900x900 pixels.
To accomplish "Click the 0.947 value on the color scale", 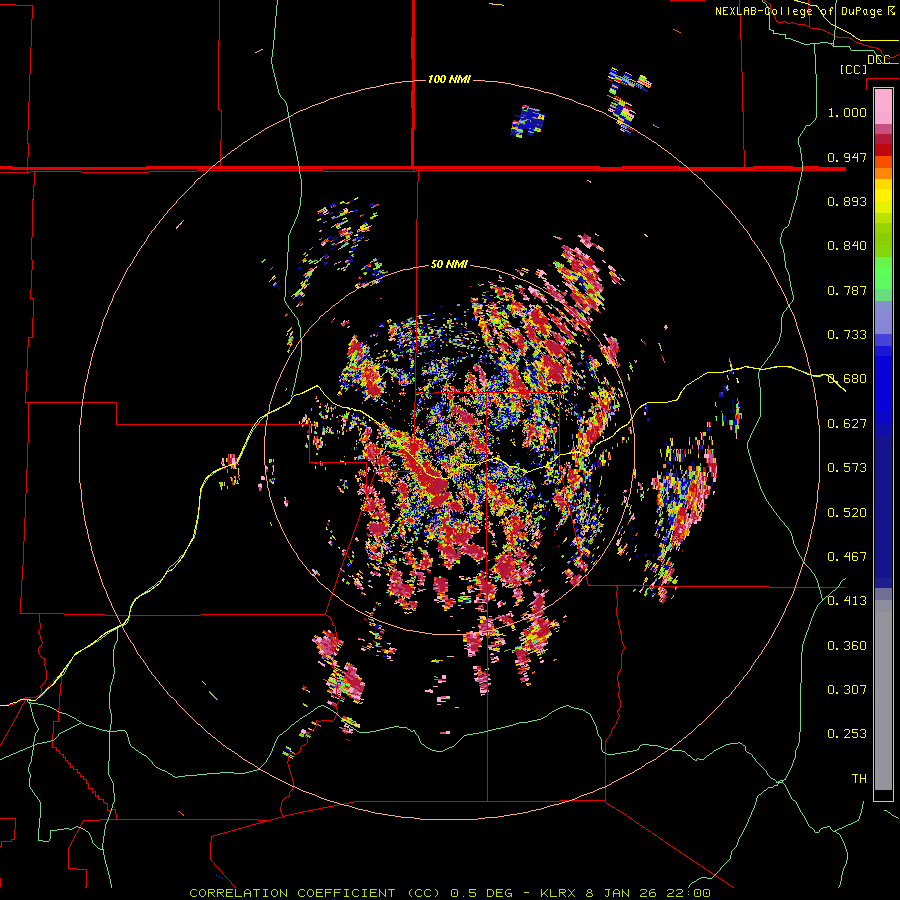I will pyautogui.click(x=847, y=157).
